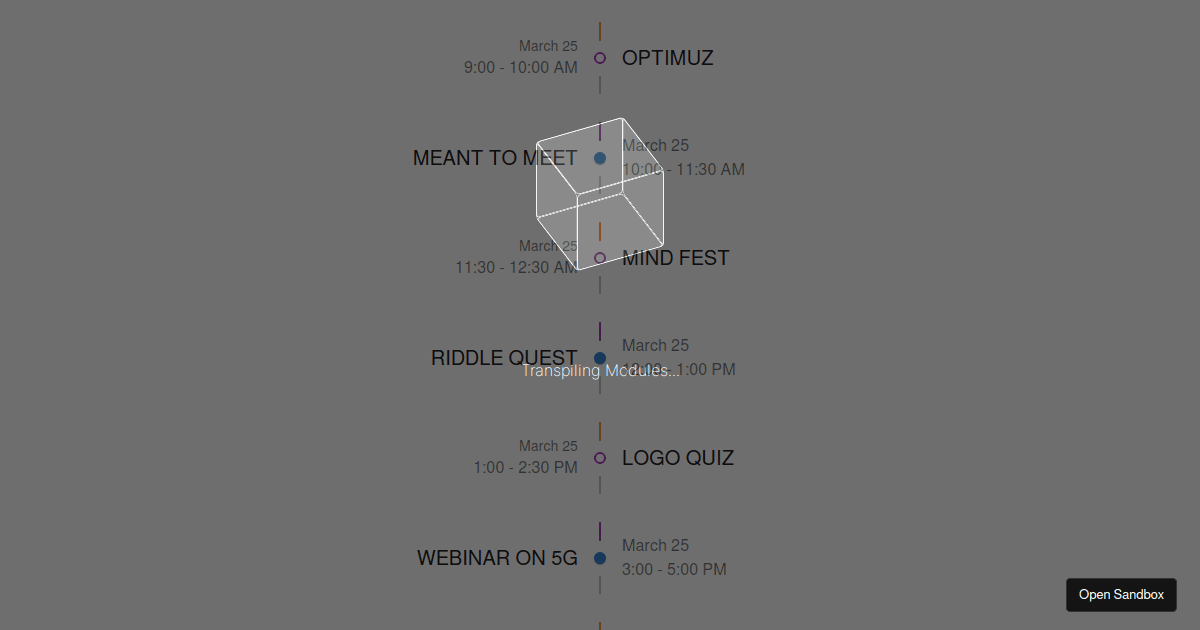This screenshot has width=1200, height=630.
Task: Open the OPTIMUZ event title
Action: tap(667, 57)
